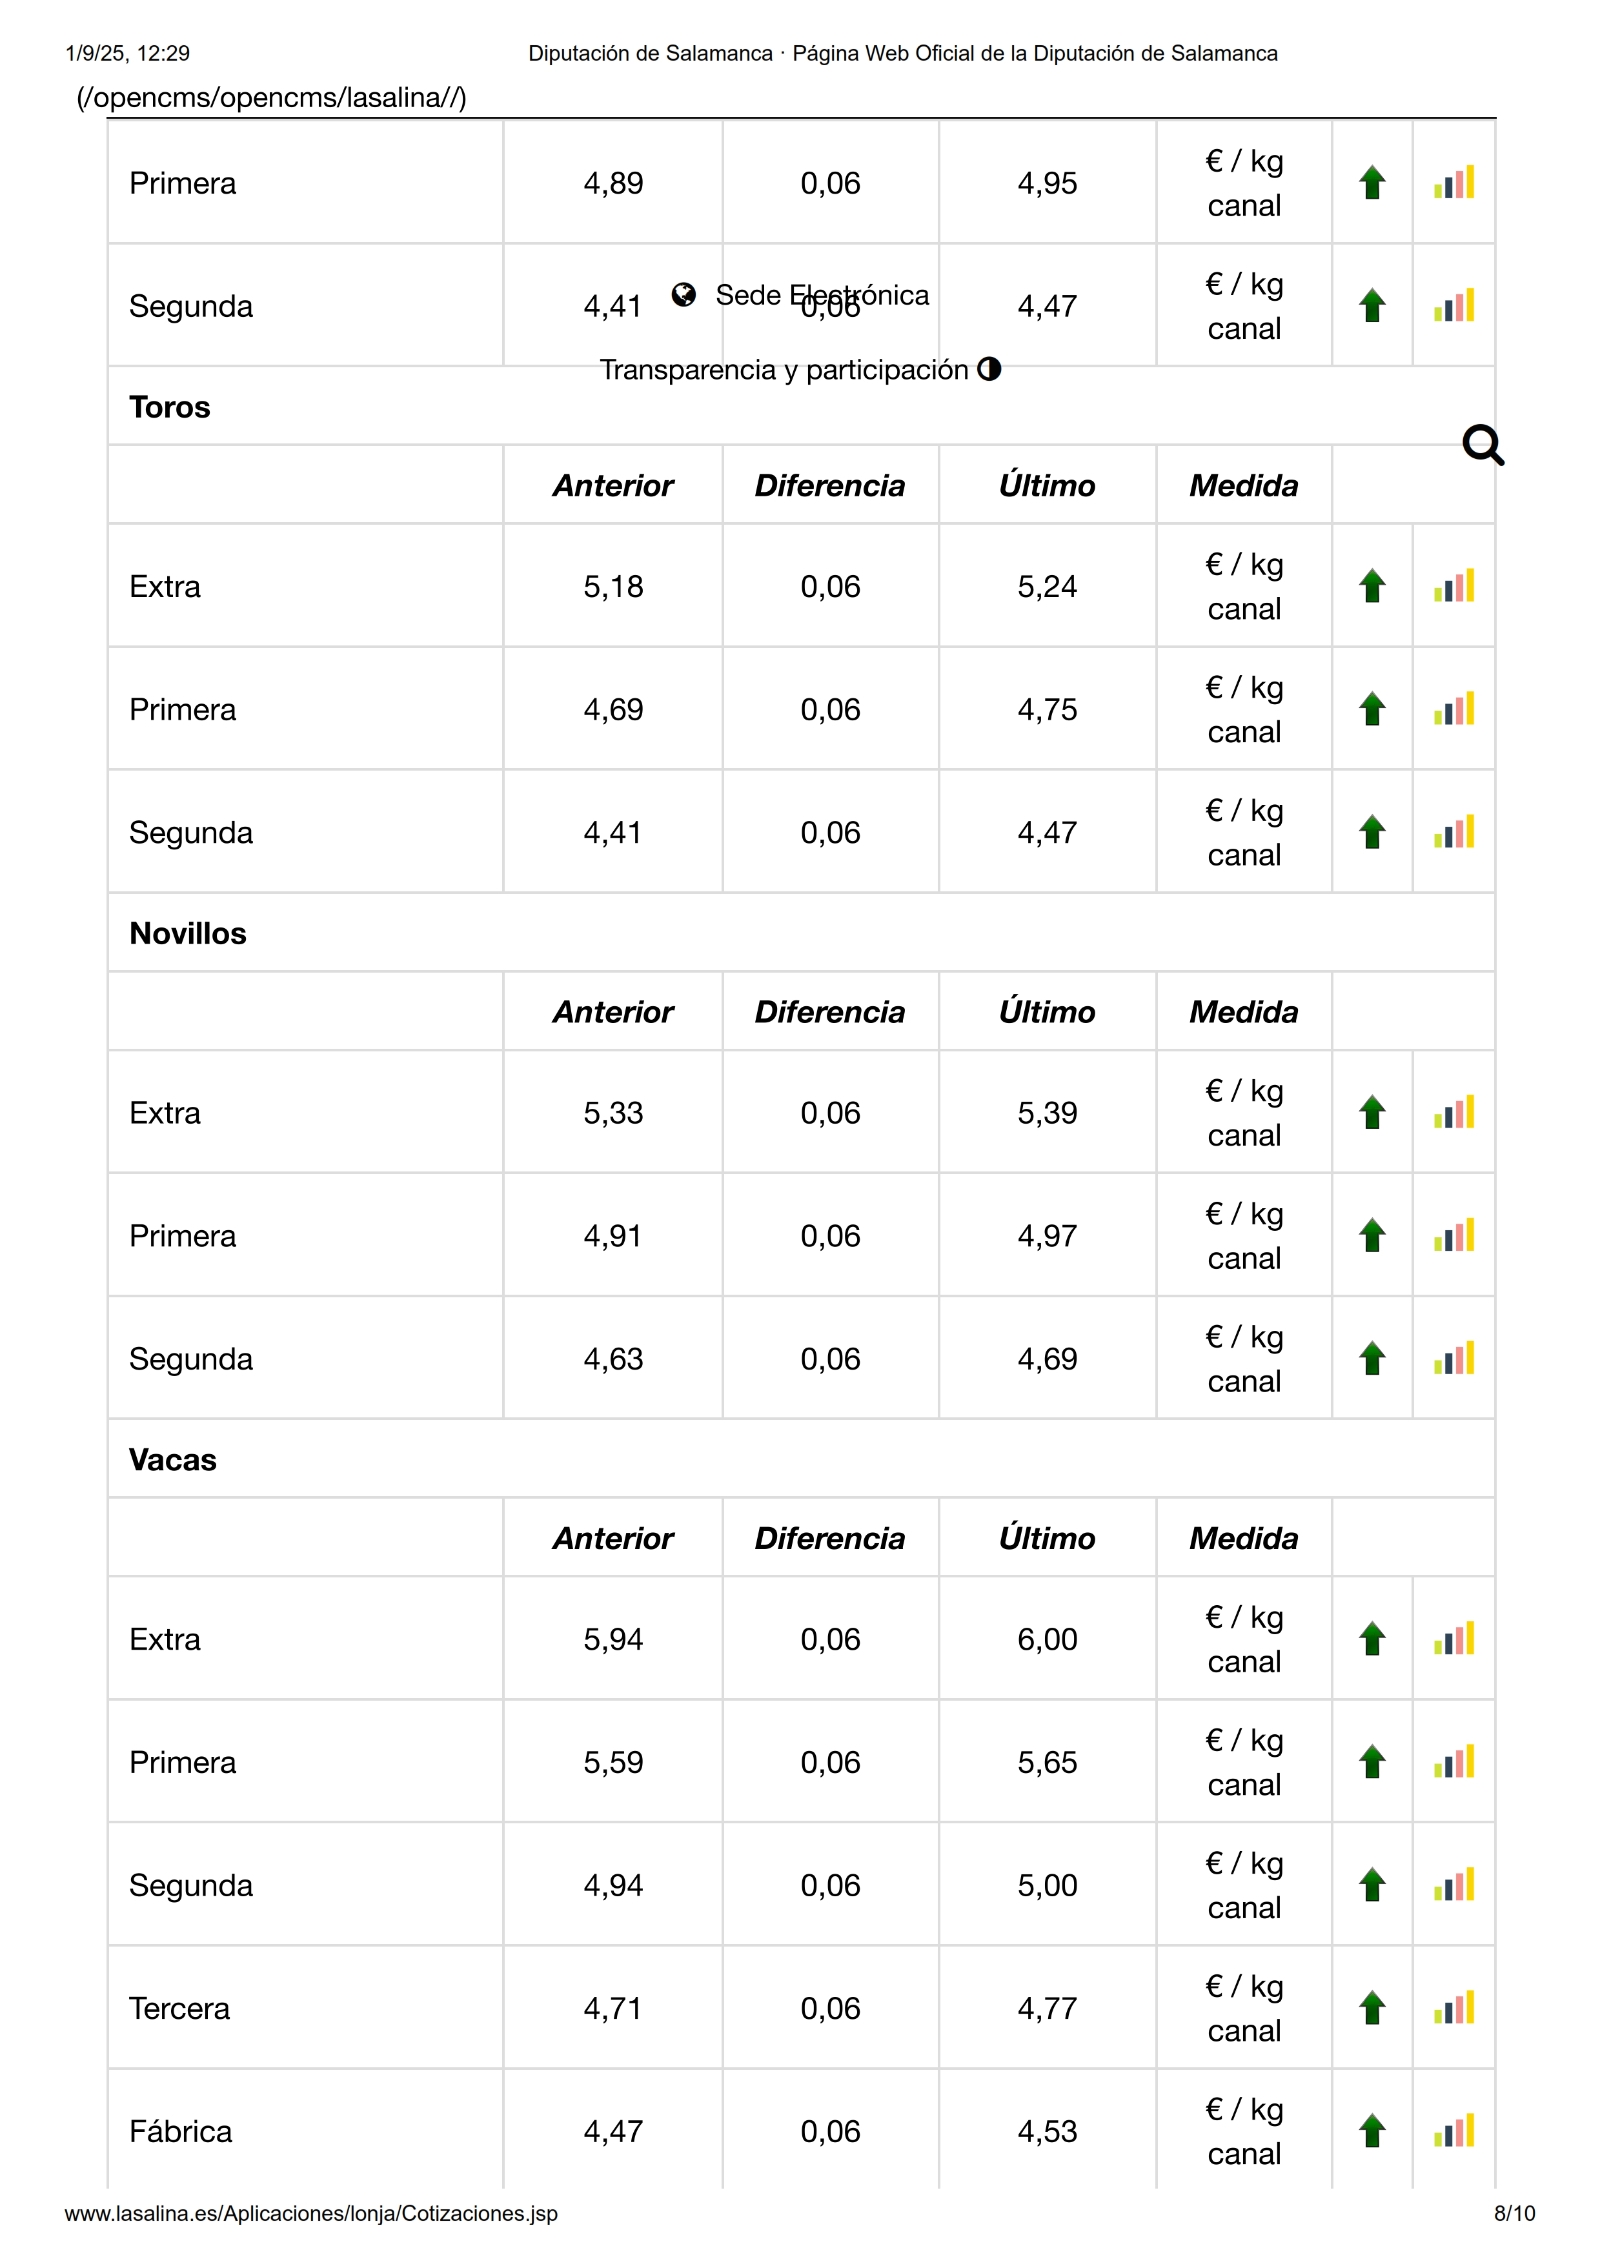
Task: Open chart icon for Vacas Extra row
Action: [1453, 1638]
